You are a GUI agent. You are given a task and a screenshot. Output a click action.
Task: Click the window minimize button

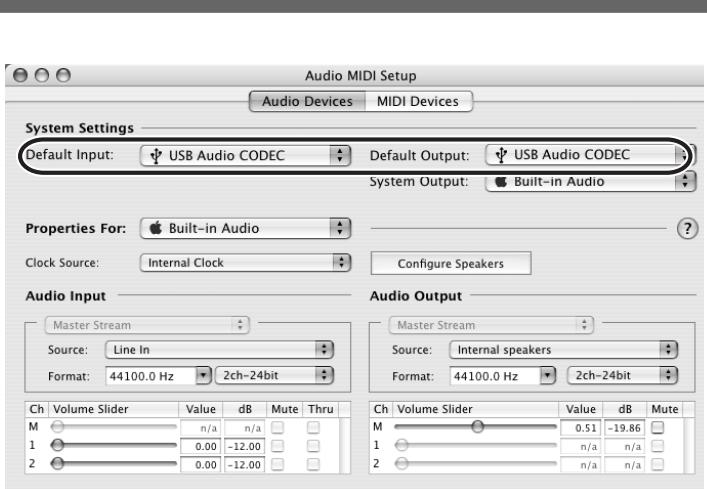42,75
